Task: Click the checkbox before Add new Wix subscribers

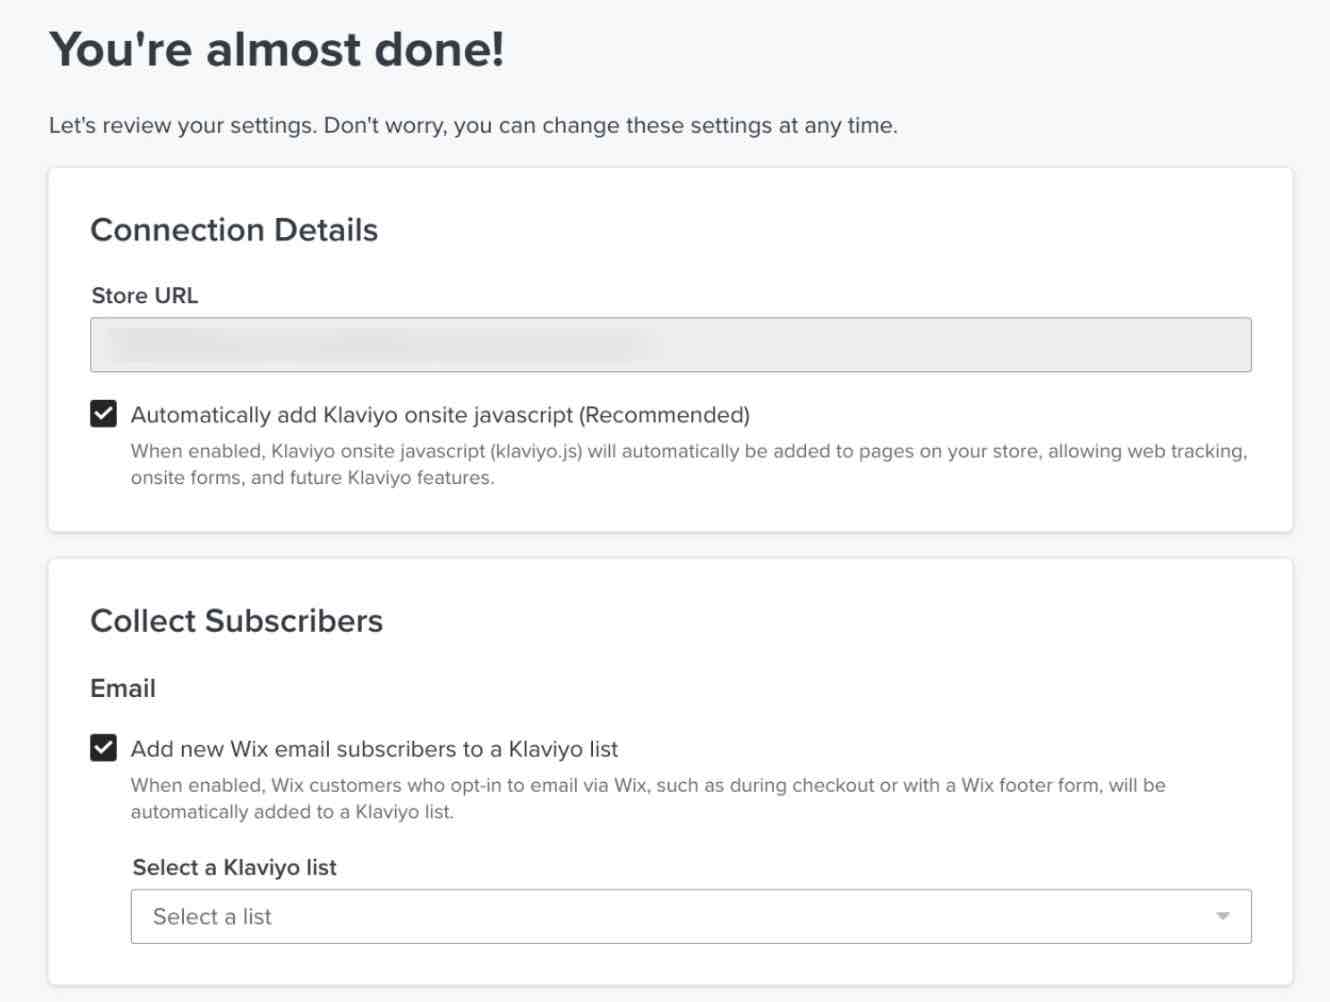Action: pos(104,747)
